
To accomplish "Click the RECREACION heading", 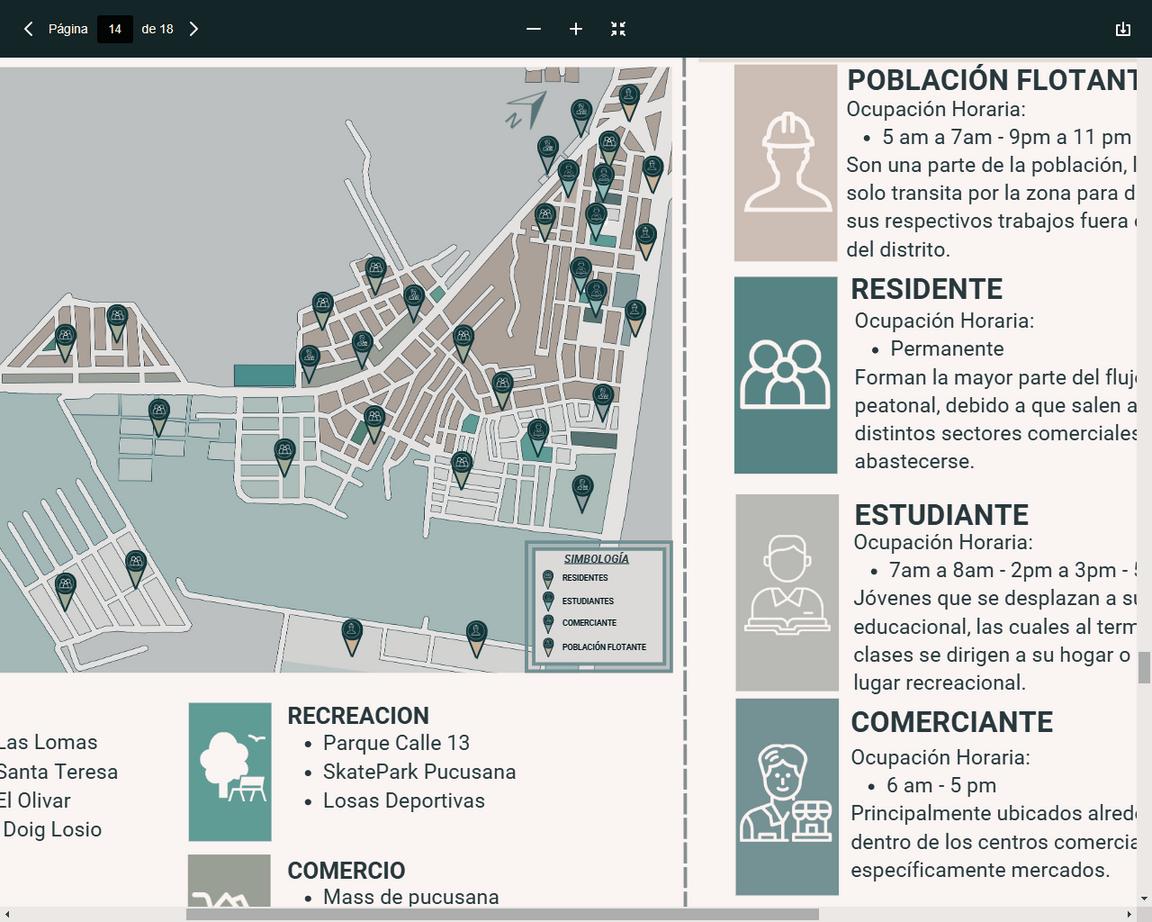I will click(358, 716).
